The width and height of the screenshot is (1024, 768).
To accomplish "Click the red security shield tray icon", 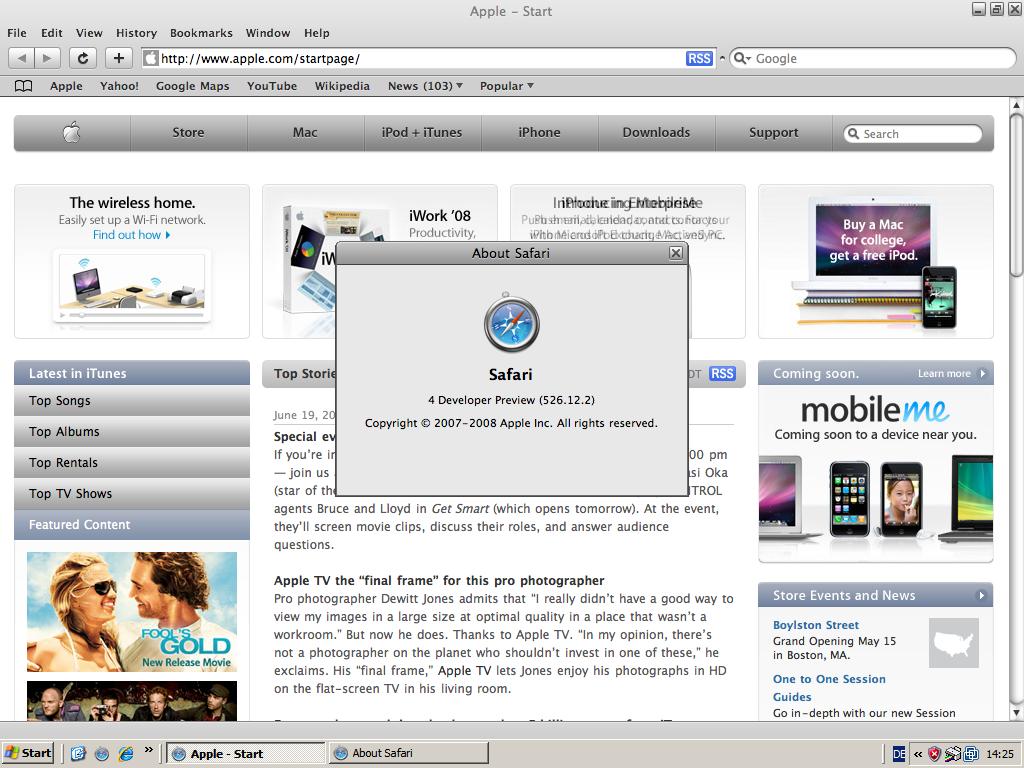I will pyautogui.click(x=935, y=754).
